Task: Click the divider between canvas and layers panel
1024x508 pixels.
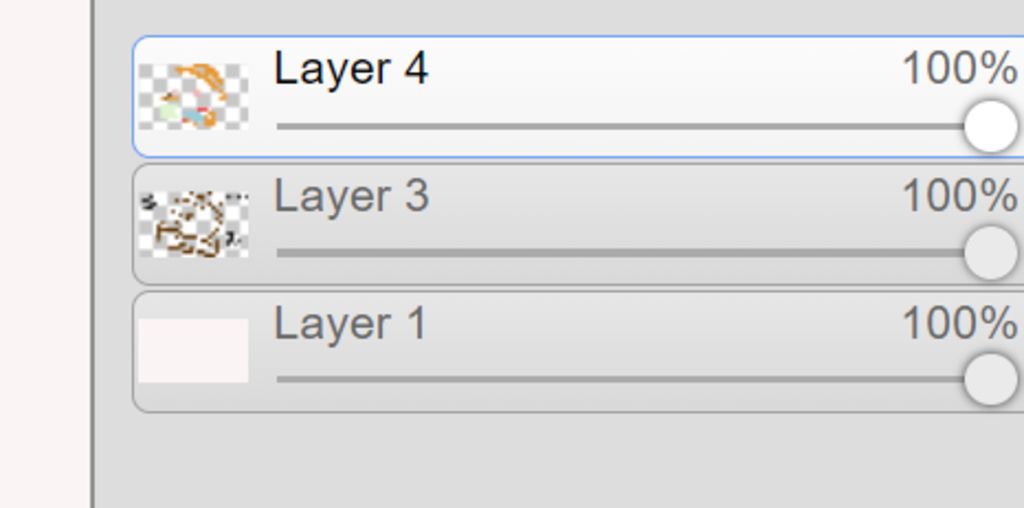Action: click(x=93, y=254)
